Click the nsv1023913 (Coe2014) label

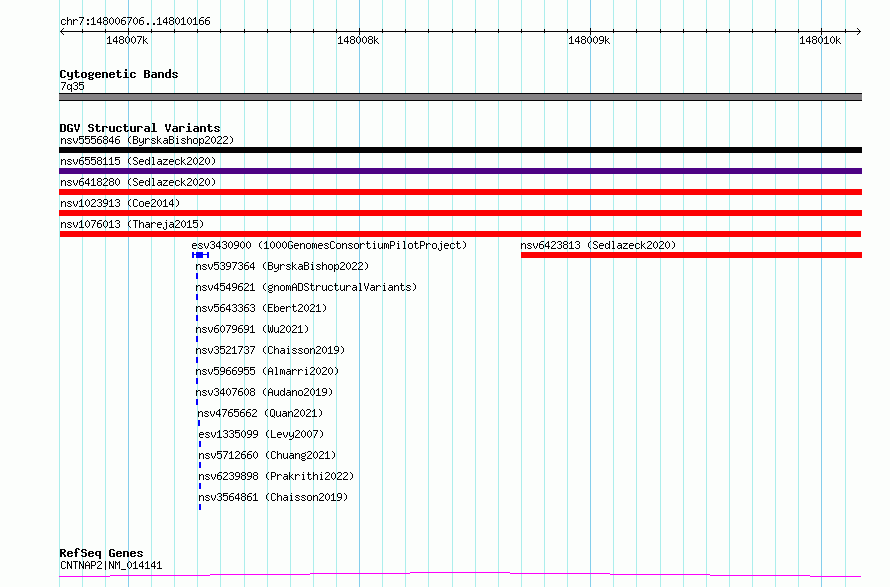point(120,203)
